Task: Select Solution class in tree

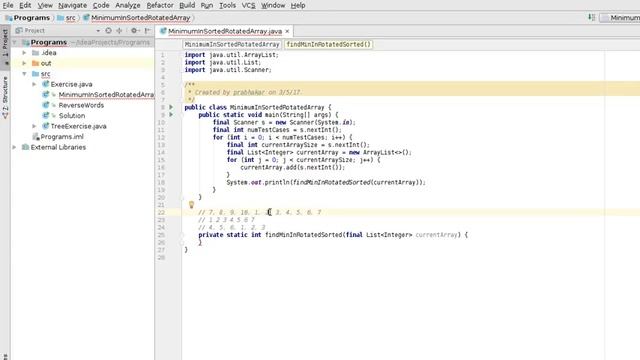Action: coord(71,116)
